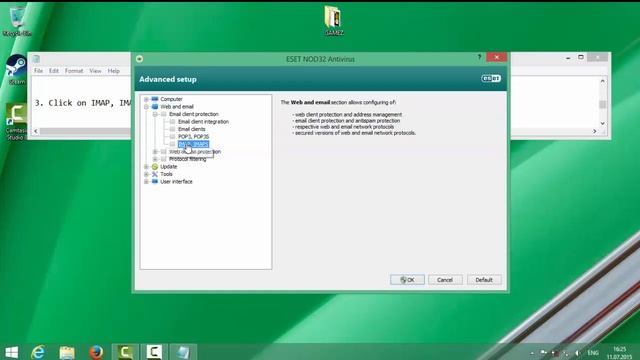Screen dimensions: 640x360
Task: Switch to Camtasia Recorder white taskbar icon
Action: (154, 352)
